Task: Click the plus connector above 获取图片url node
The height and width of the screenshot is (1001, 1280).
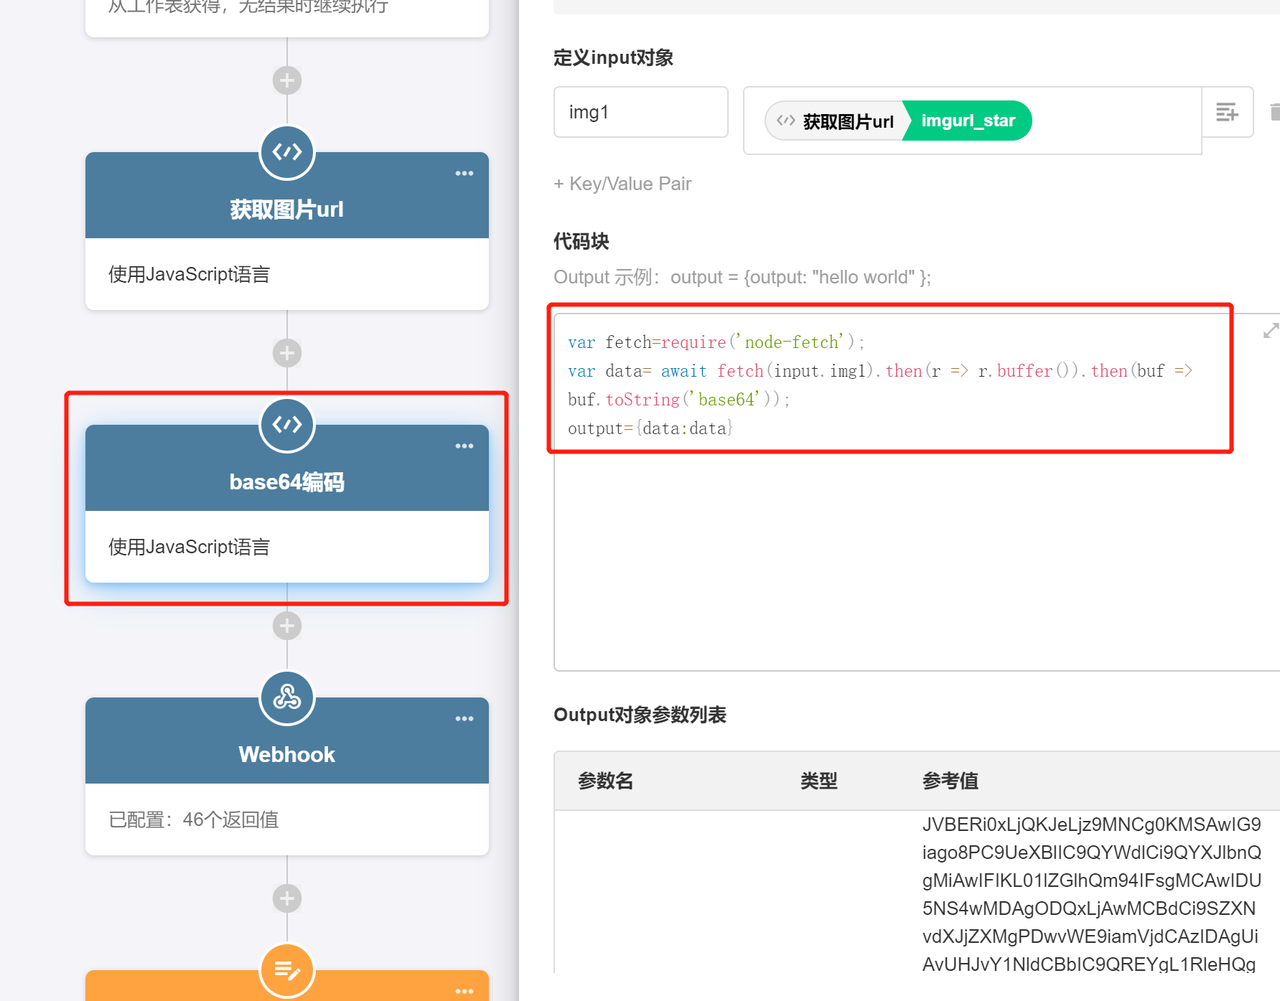Action: [x=287, y=80]
